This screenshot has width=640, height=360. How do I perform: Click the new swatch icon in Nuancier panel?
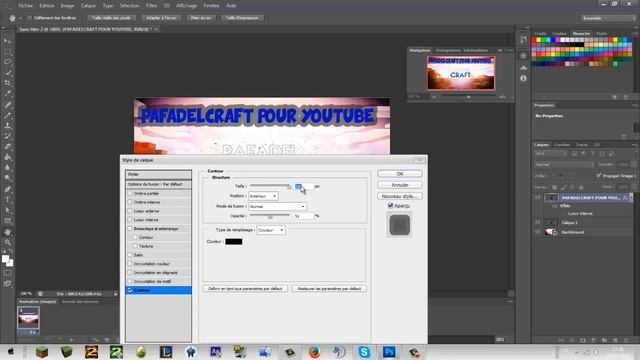coord(615,97)
